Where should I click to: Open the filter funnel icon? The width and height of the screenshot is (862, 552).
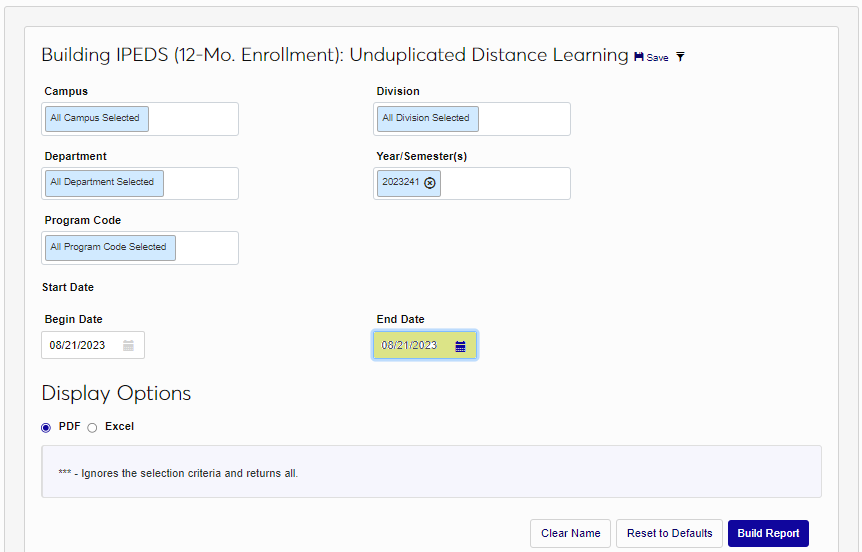[x=681, y=57]
